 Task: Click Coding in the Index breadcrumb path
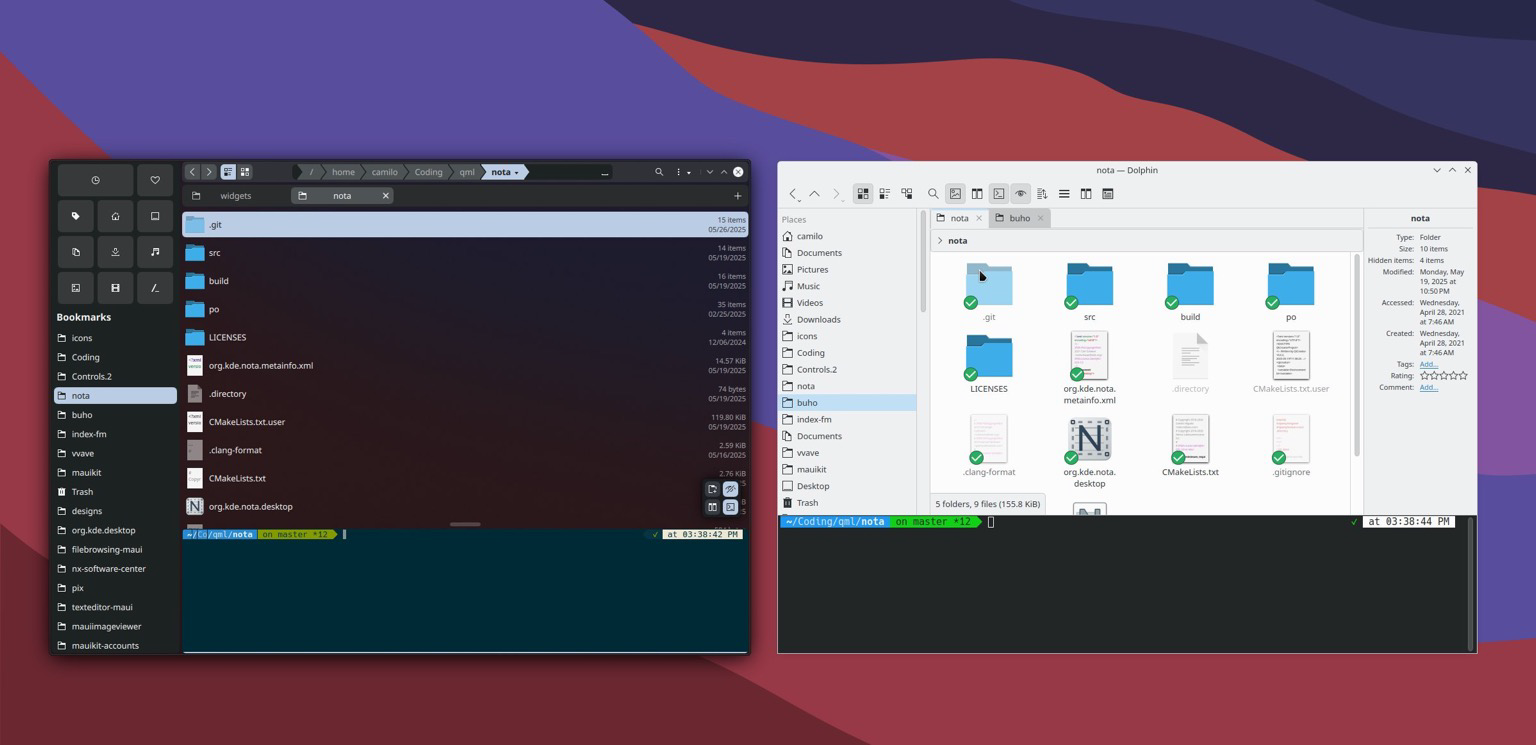[428, 172]
